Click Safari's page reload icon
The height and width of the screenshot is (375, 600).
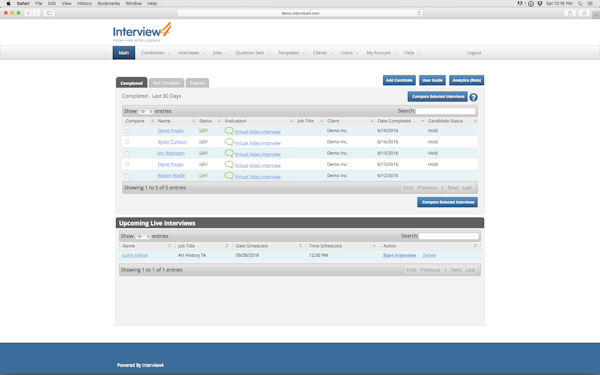(419, 13)
